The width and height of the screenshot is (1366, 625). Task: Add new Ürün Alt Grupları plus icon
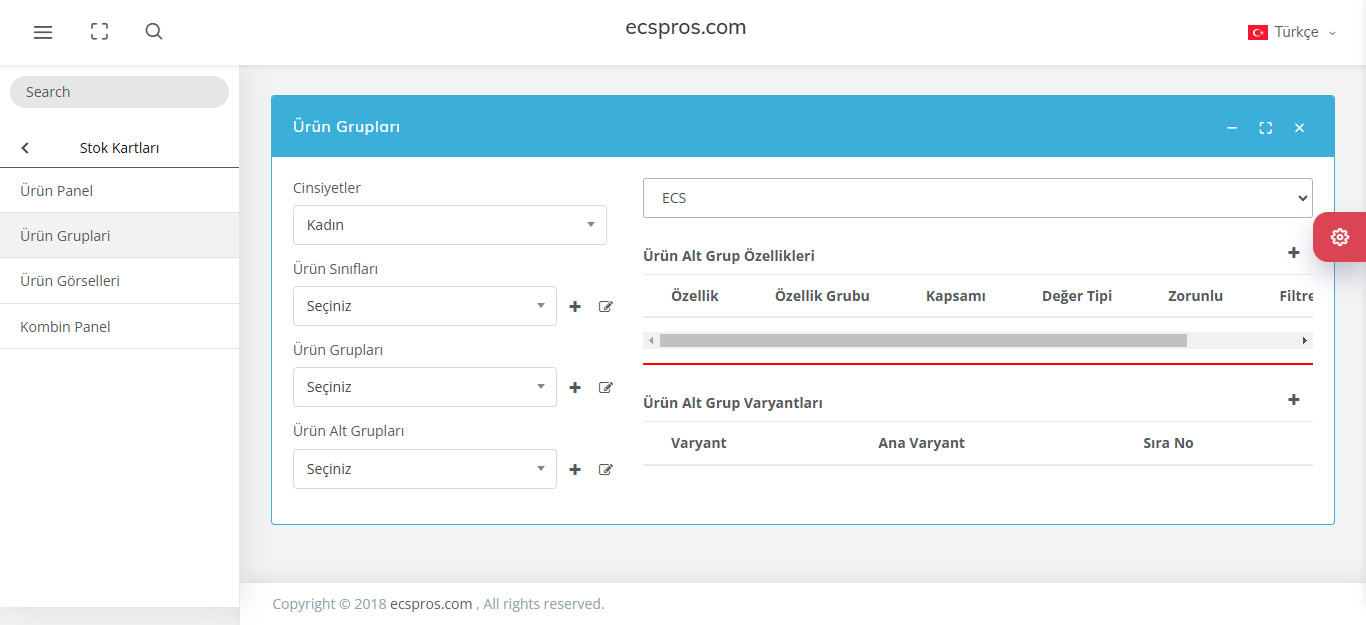tap(575, 470)
